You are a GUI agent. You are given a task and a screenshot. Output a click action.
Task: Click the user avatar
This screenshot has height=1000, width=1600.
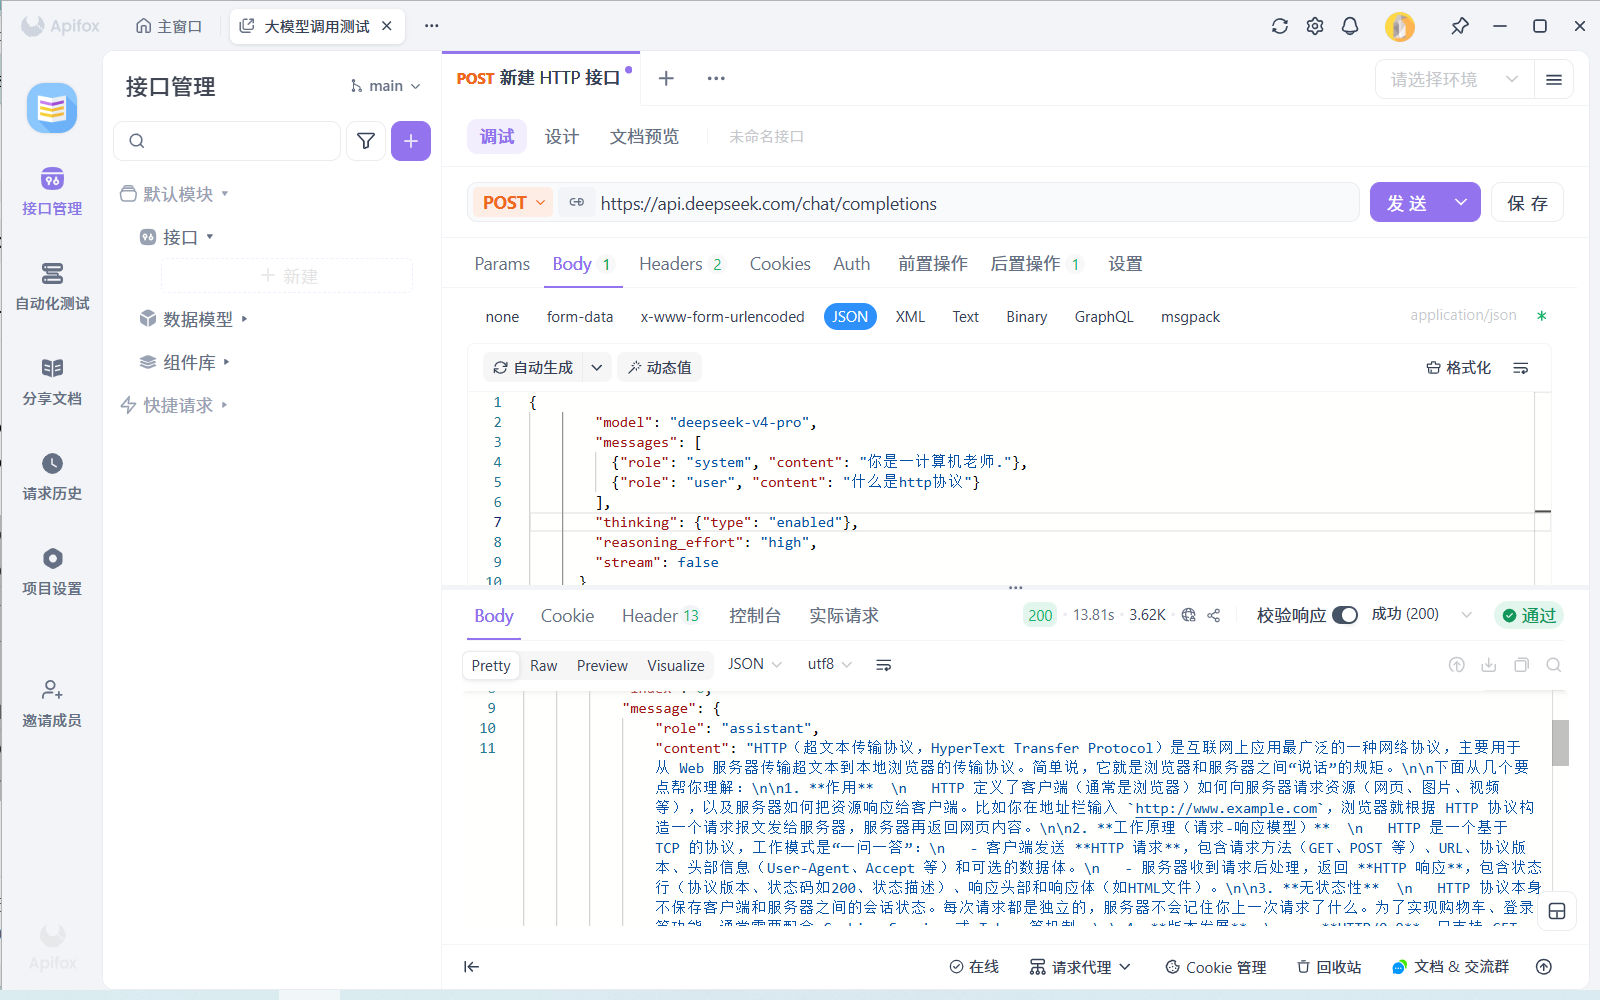coord(1400,26)
